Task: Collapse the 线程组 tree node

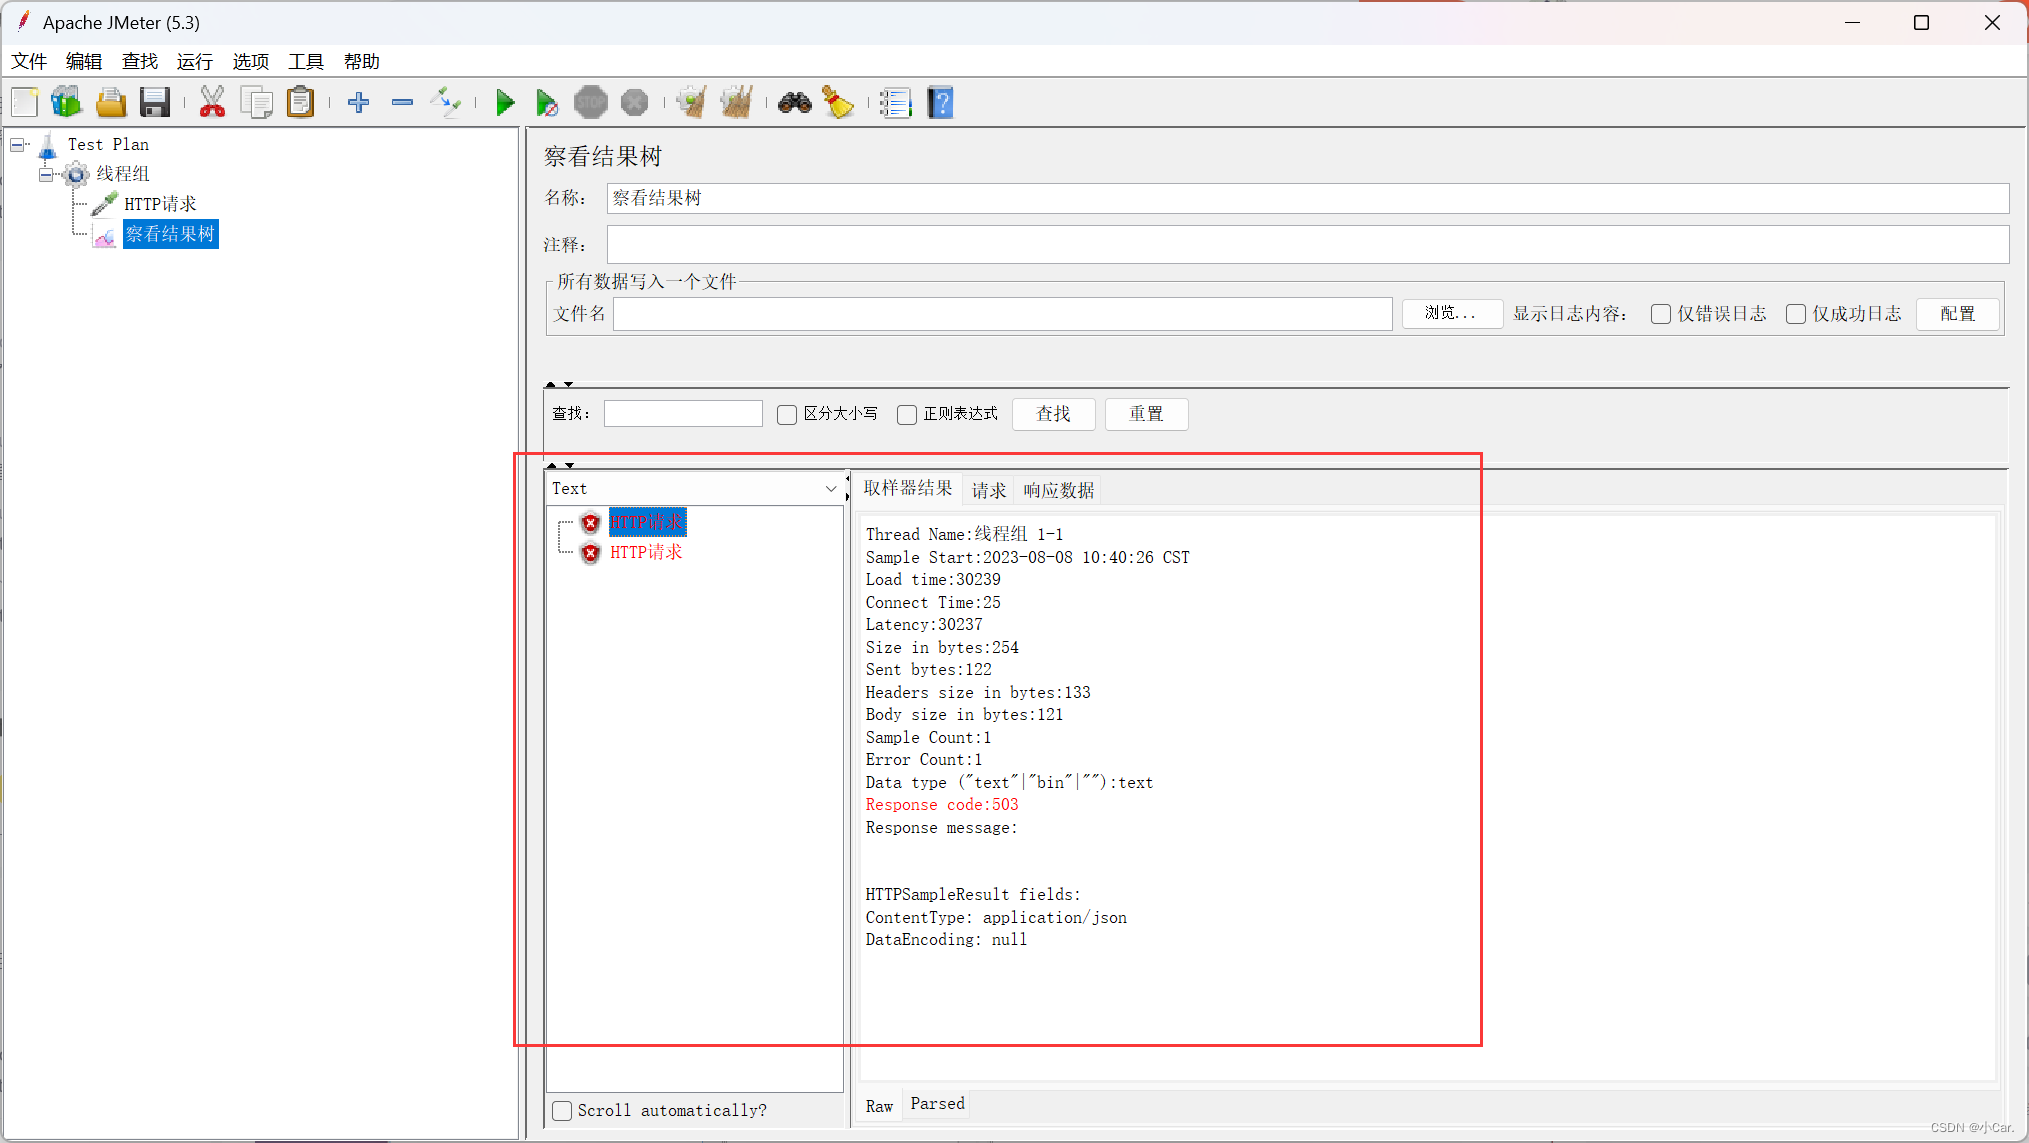Action: [46, 175]
